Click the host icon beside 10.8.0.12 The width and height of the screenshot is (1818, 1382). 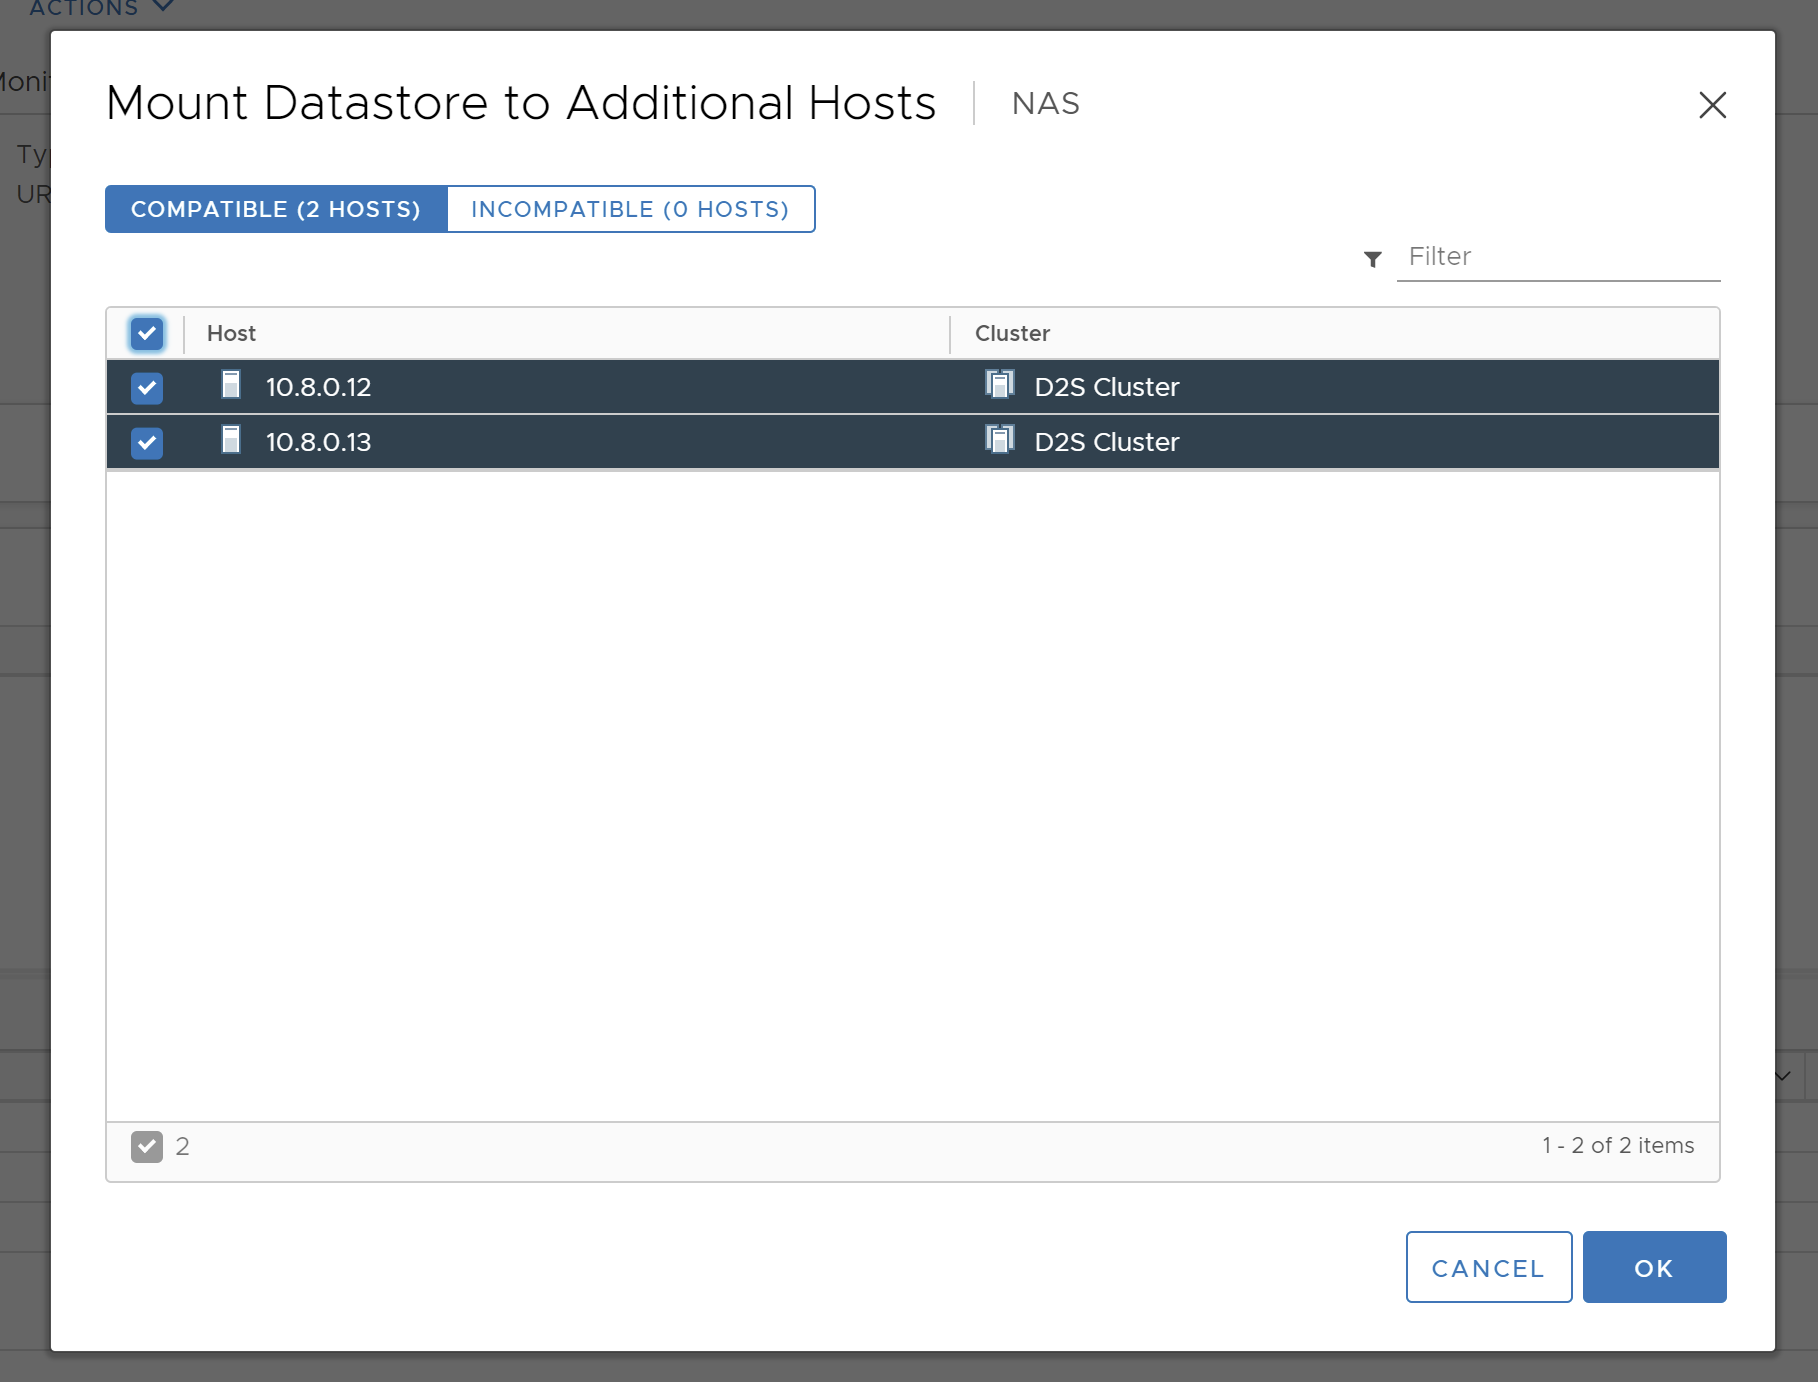pyautogui.click(x=231, y=386)
